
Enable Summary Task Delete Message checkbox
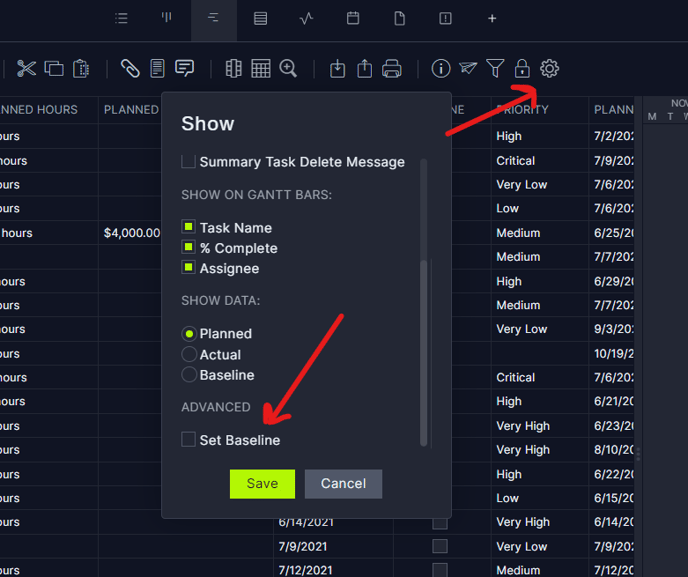click(x=188, y=161)
